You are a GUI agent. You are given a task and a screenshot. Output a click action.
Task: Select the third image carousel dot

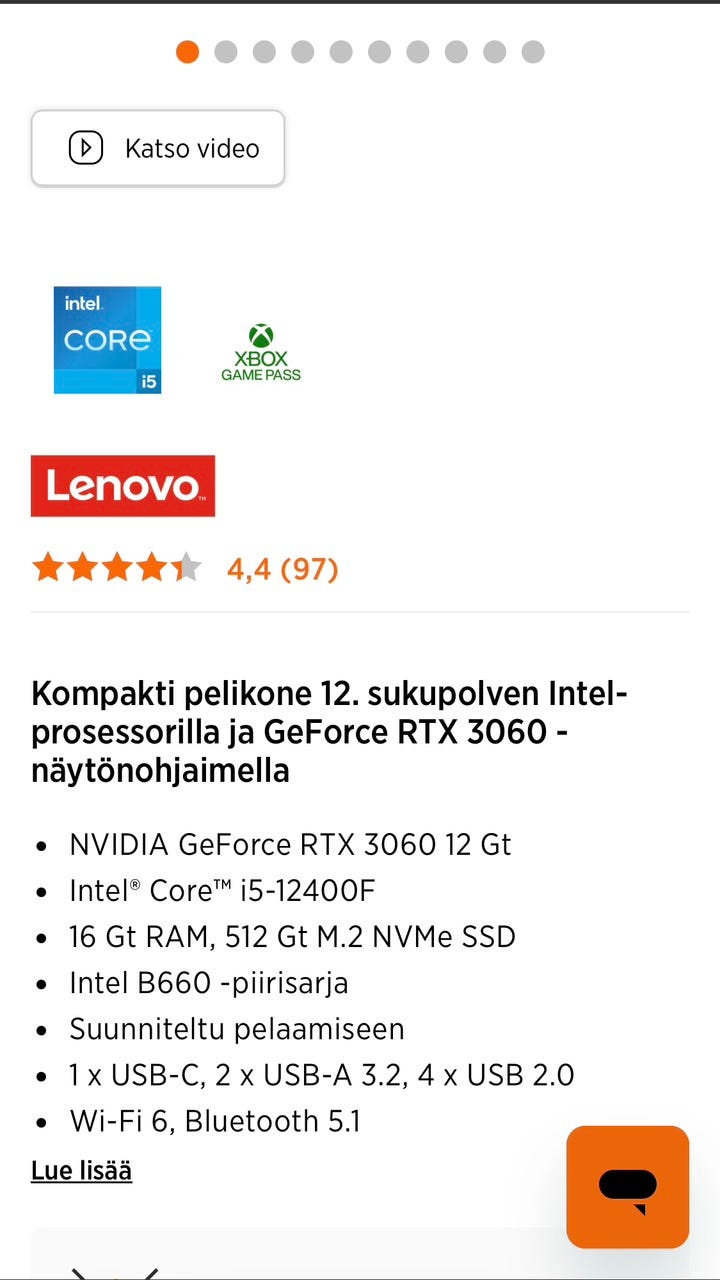point(264,51)
